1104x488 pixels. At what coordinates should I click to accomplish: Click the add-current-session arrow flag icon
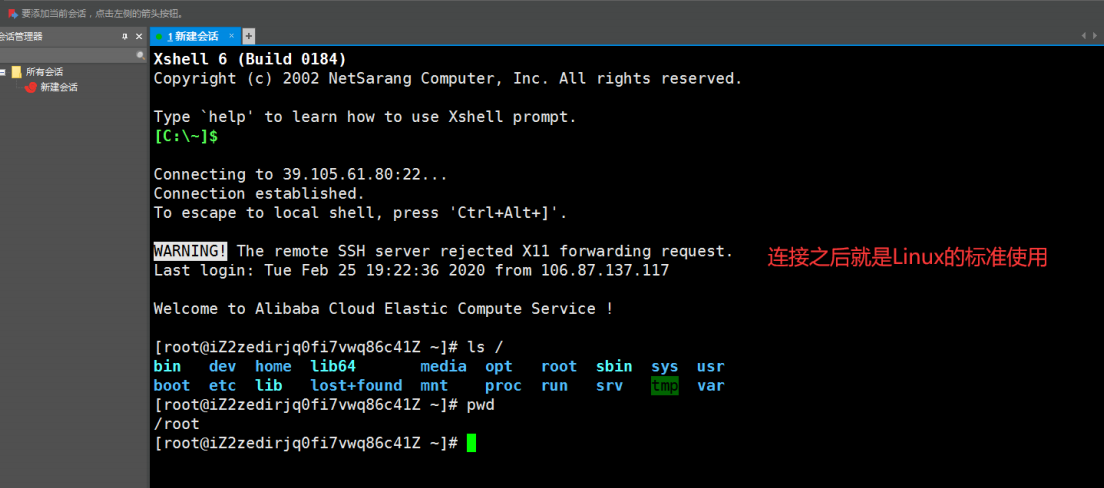tap(12, 13)
